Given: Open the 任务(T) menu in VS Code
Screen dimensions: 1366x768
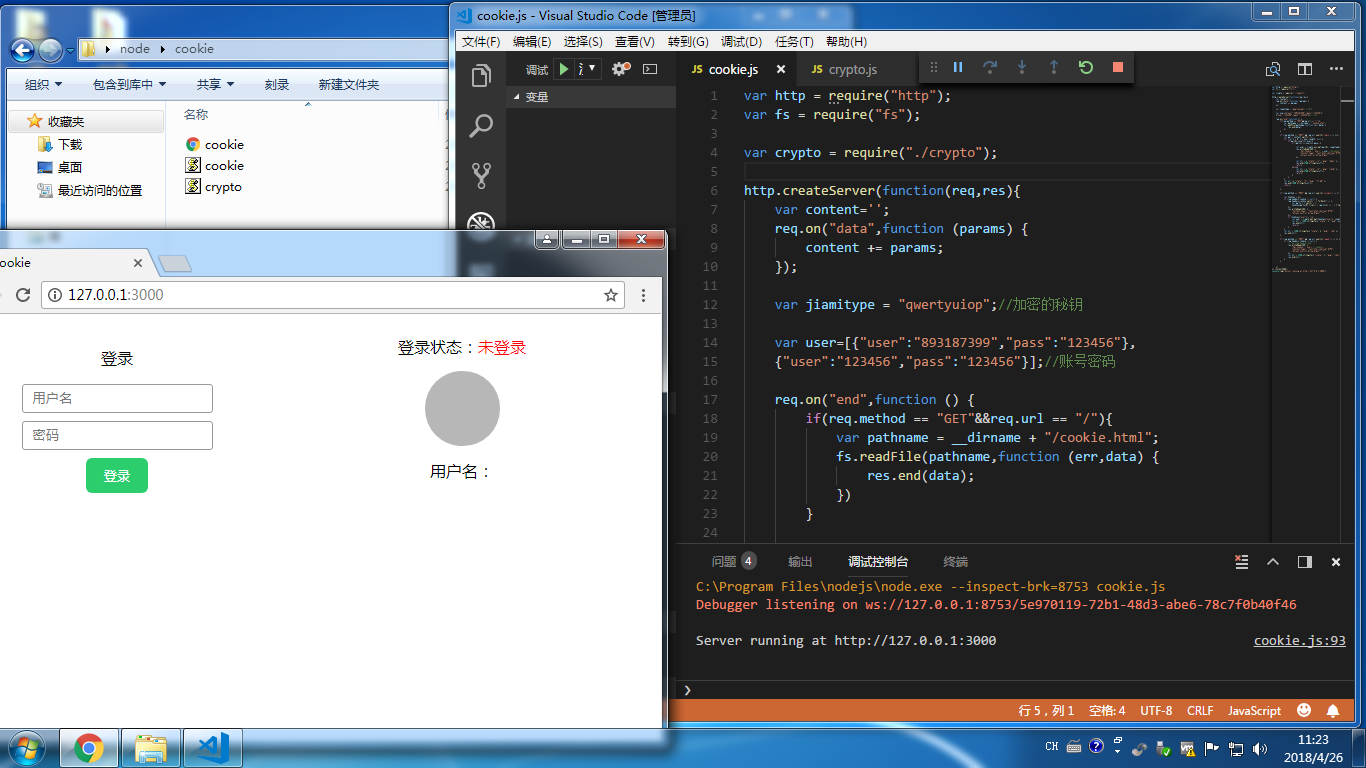Looking at the screenshot, I should click(x=794, y=42).
